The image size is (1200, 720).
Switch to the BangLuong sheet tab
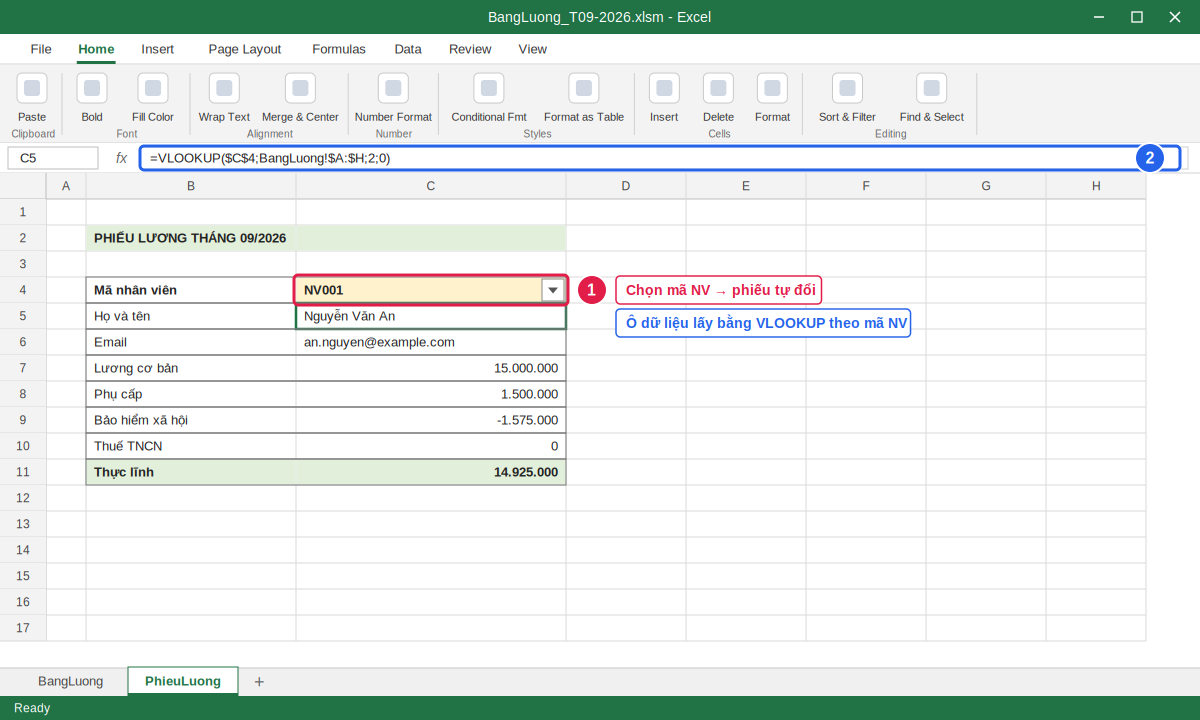pos(70,681)
